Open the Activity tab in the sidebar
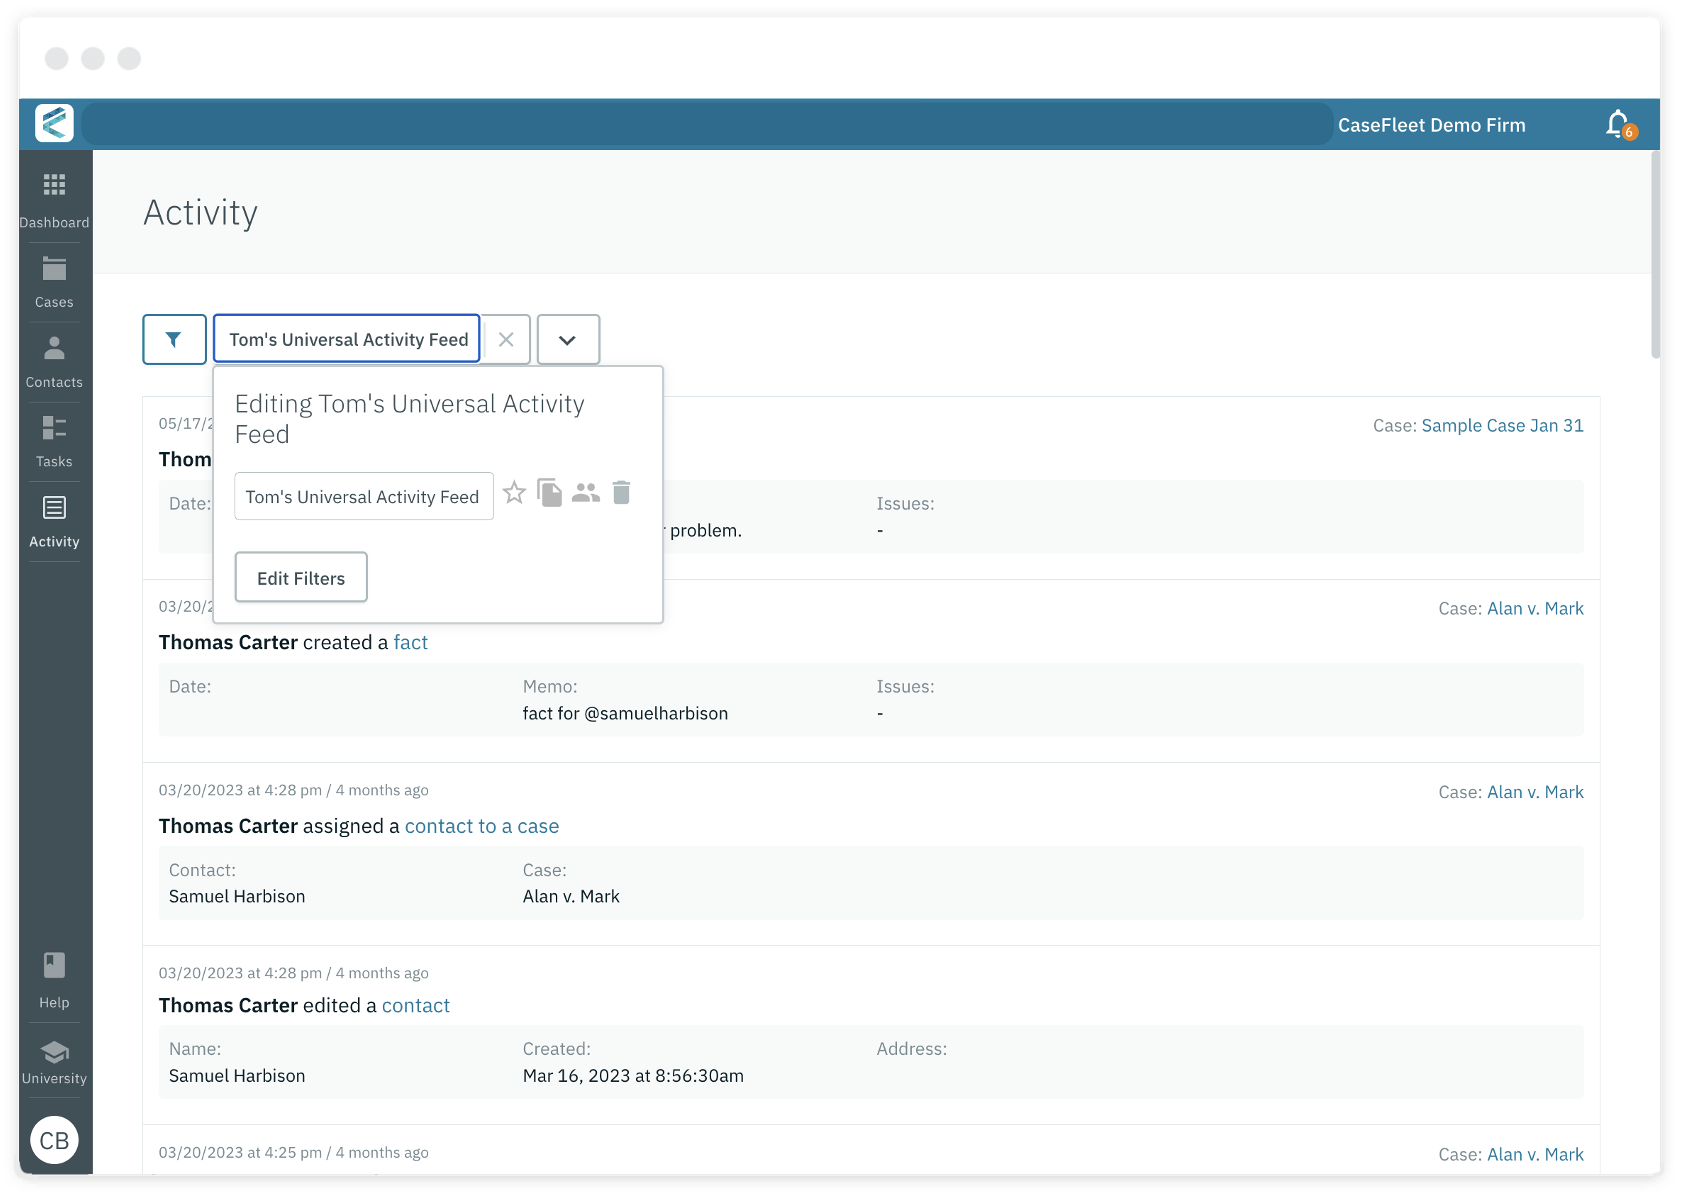 [x=54, y=518]
